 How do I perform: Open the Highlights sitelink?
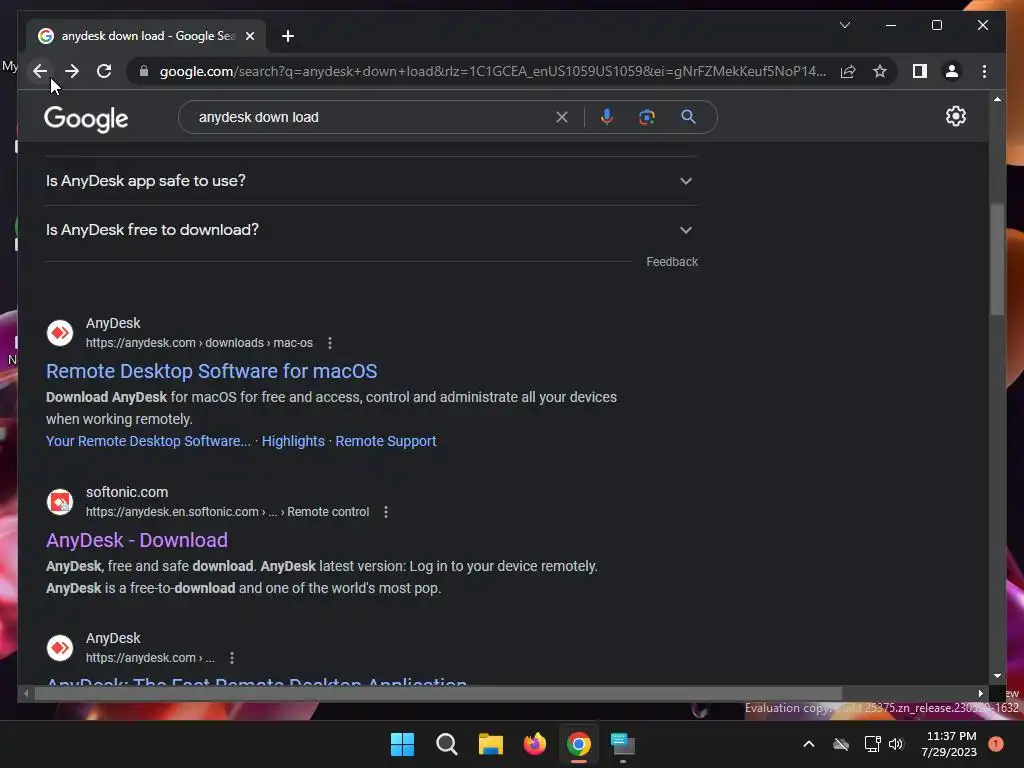coord(293,441)
